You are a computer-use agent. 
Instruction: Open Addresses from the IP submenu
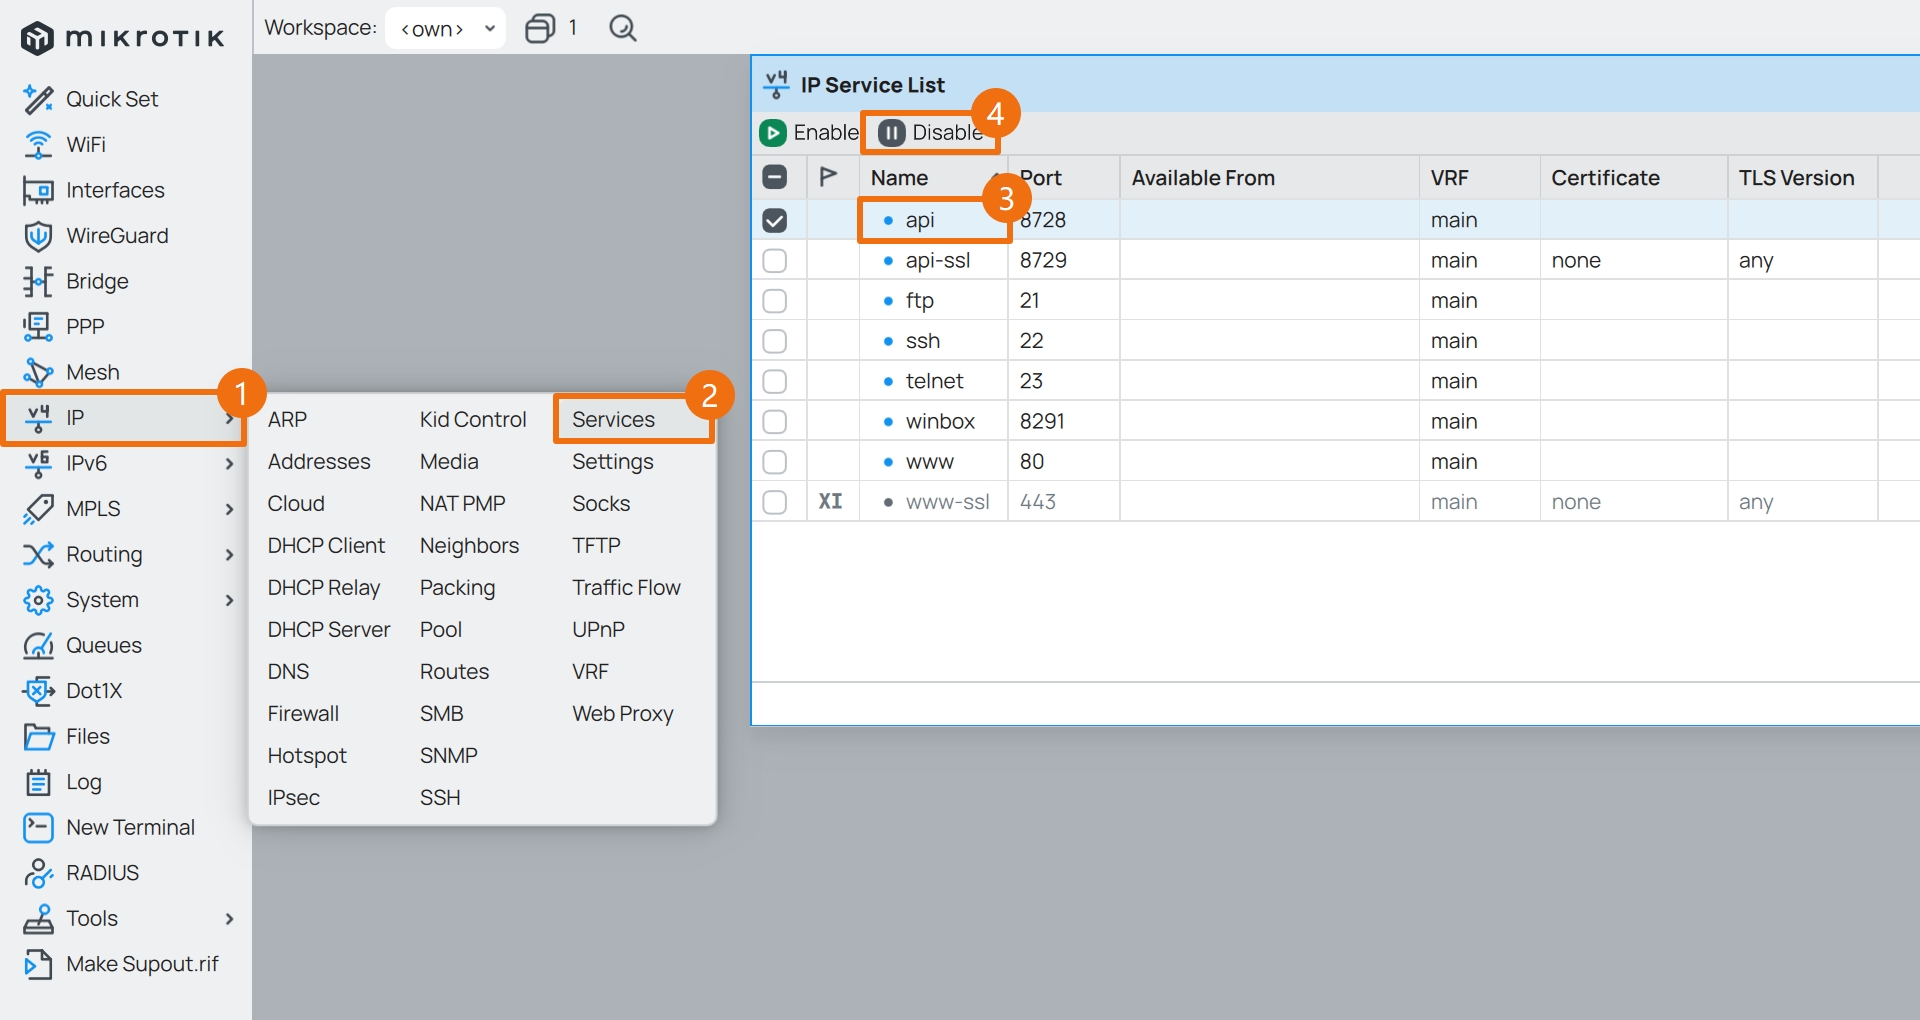[x=319, y=462]
